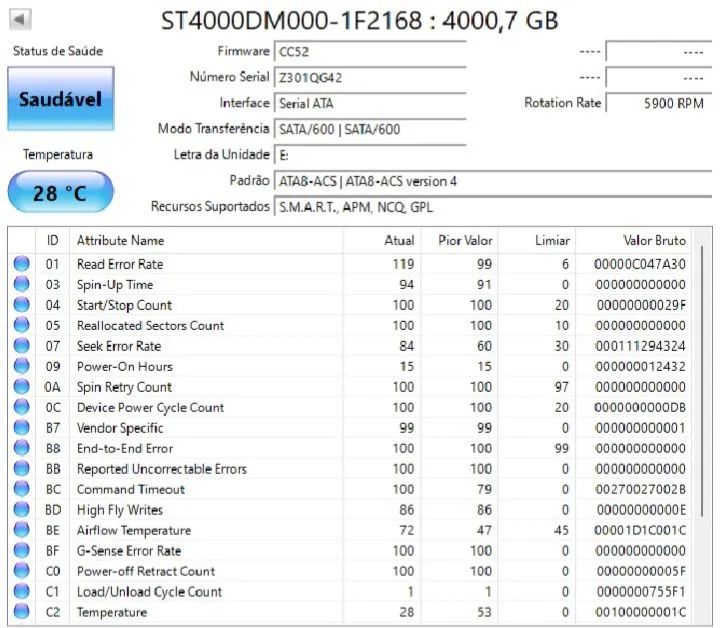Click raw value 00270027002B for Command Timeout
The height and width of the screenshot is (628, 720).
(640, 489)
